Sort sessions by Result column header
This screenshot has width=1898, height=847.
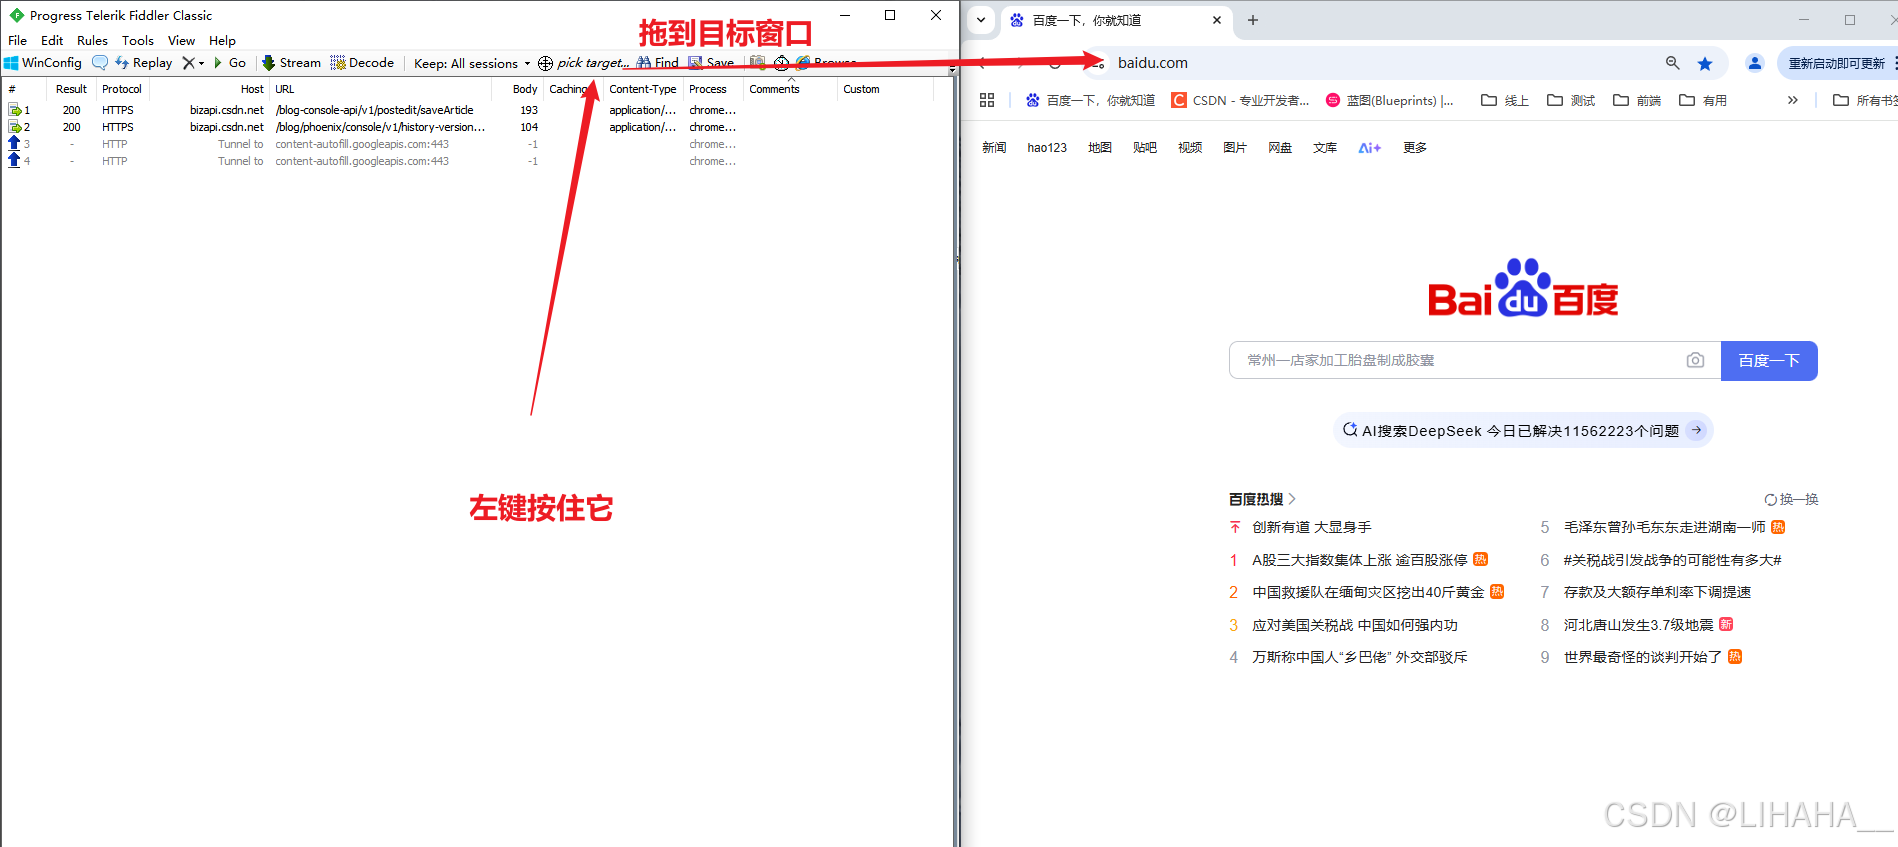coord(71,89)
